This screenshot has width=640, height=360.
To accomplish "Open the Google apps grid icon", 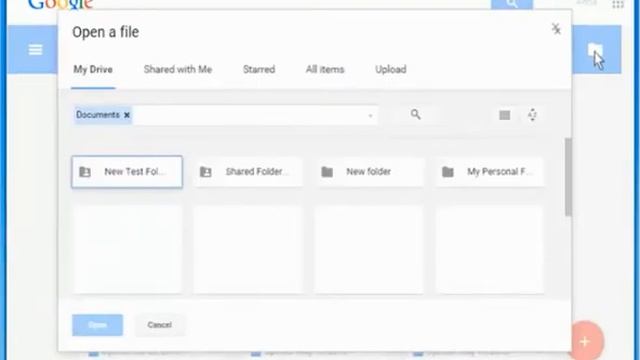I will pyautogui.click(x=618, y=4).
